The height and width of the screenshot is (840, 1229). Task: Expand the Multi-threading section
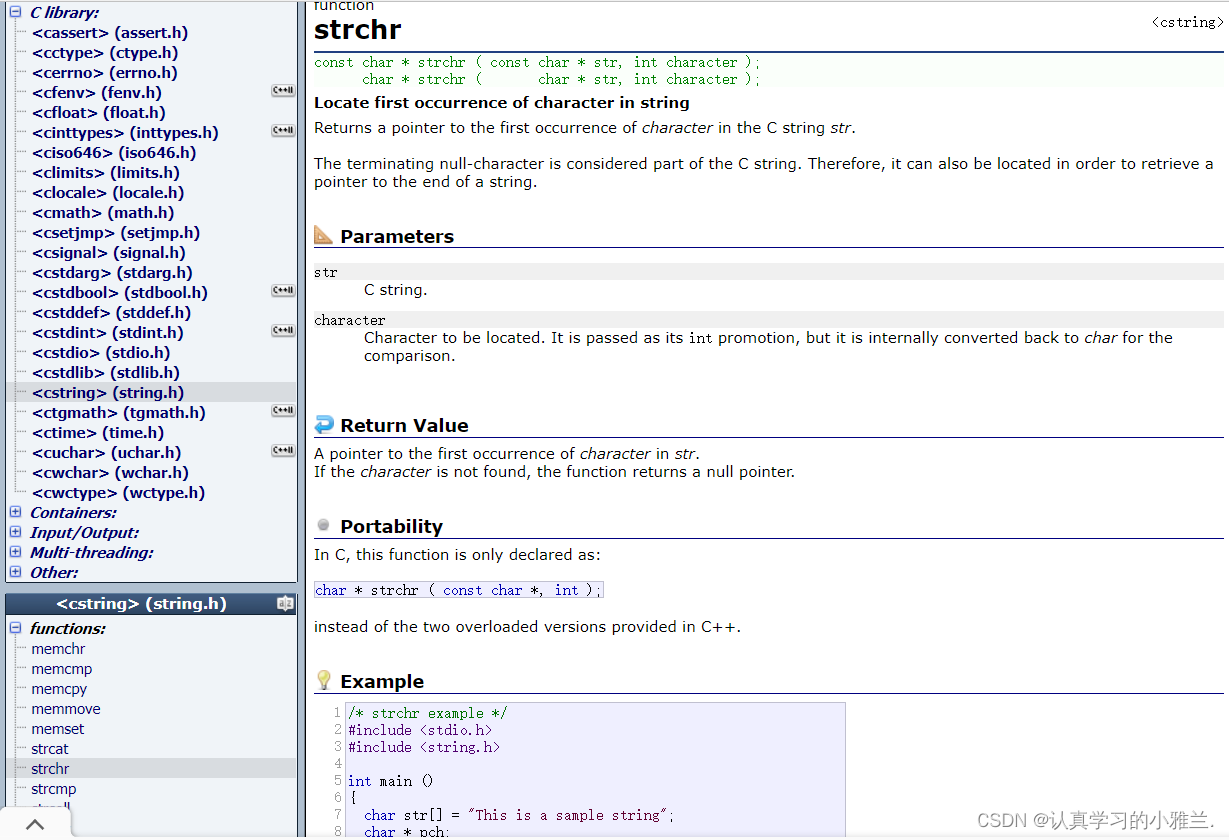coord(15,552)
